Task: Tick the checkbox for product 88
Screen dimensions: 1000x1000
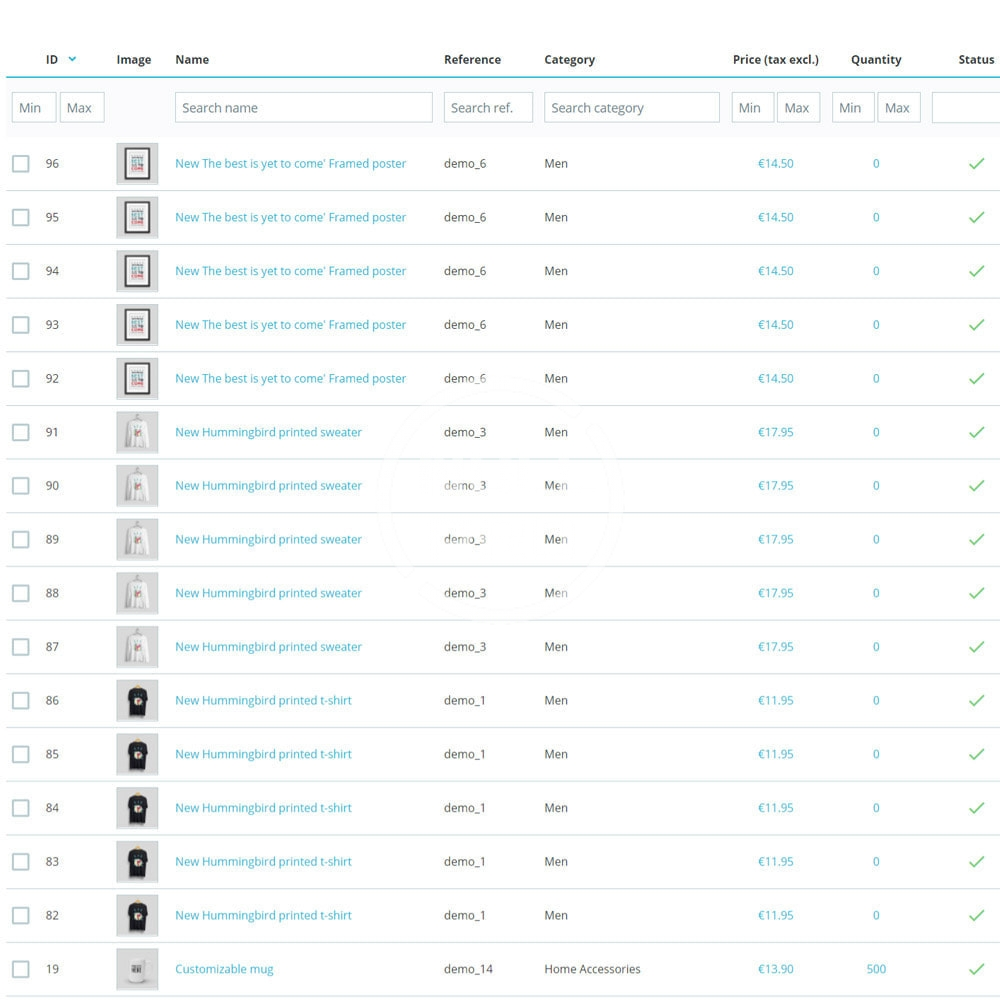Action: [21, 594]
